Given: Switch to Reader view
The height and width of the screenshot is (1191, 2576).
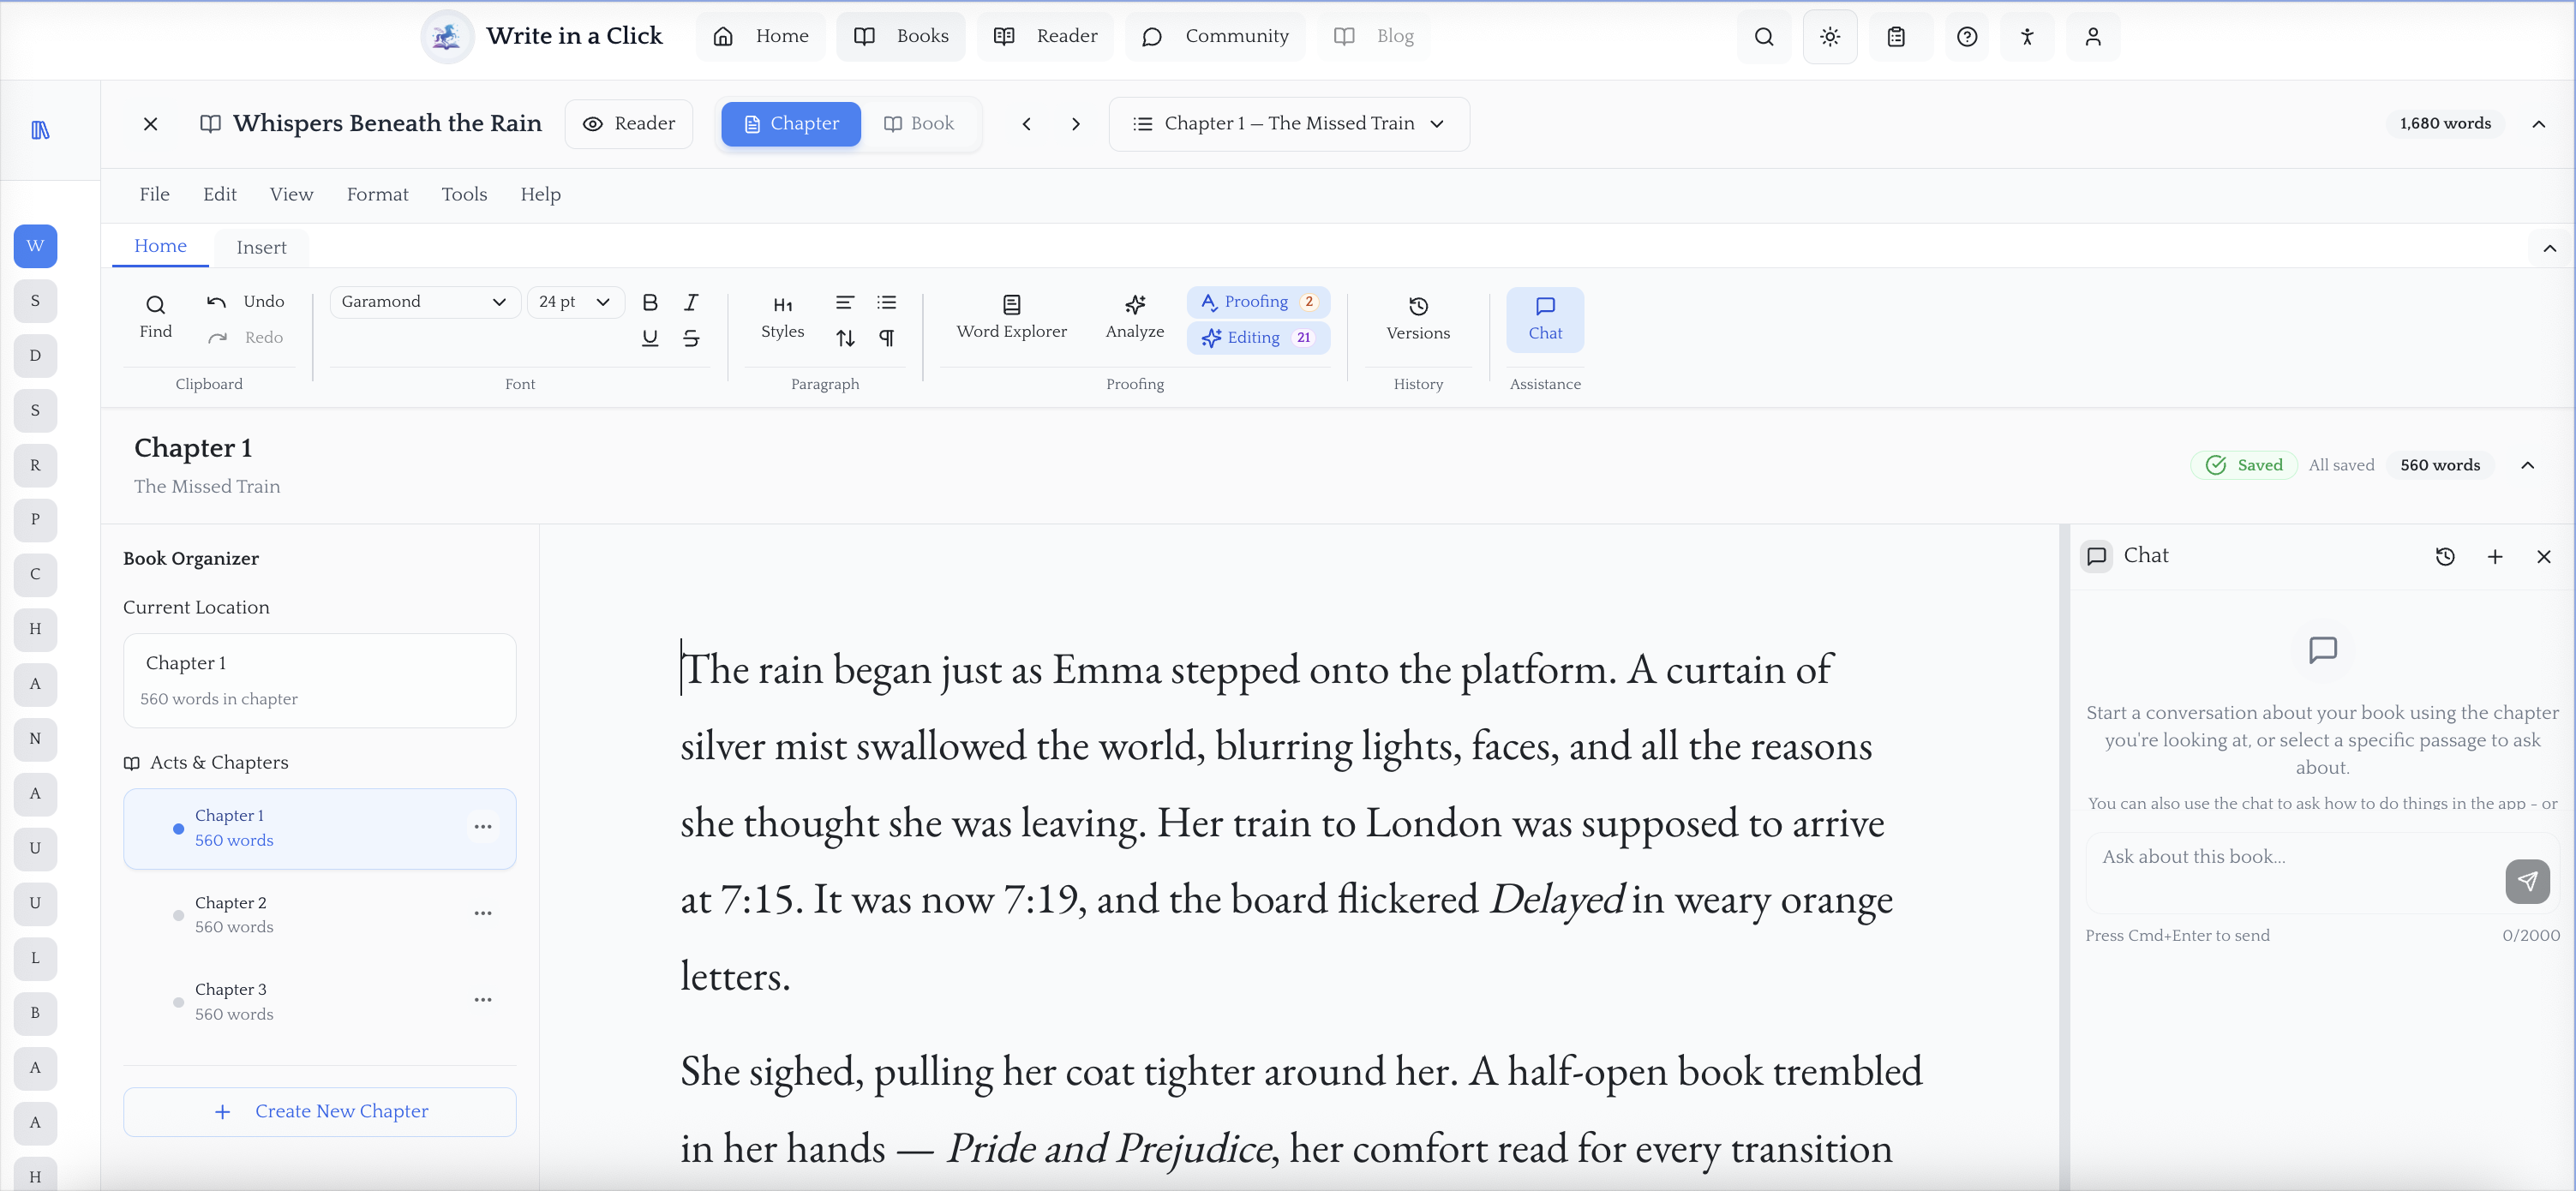Looking at the screenshot, I should 629,123.
